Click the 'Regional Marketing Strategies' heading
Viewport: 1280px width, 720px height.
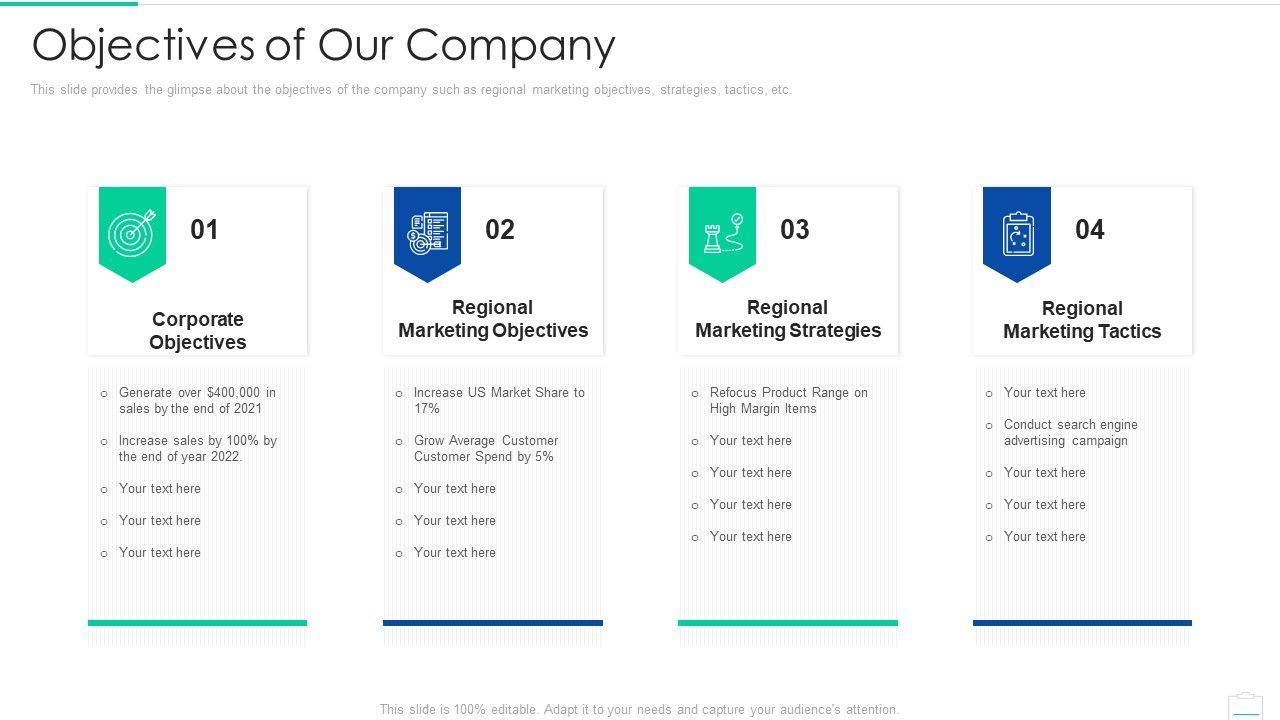788,319
